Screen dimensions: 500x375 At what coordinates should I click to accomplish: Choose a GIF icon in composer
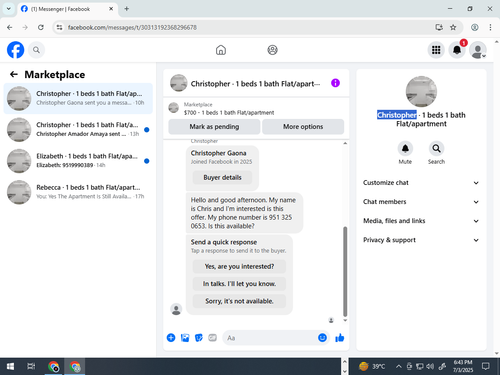pyautogui.click(x=212, y=338)
